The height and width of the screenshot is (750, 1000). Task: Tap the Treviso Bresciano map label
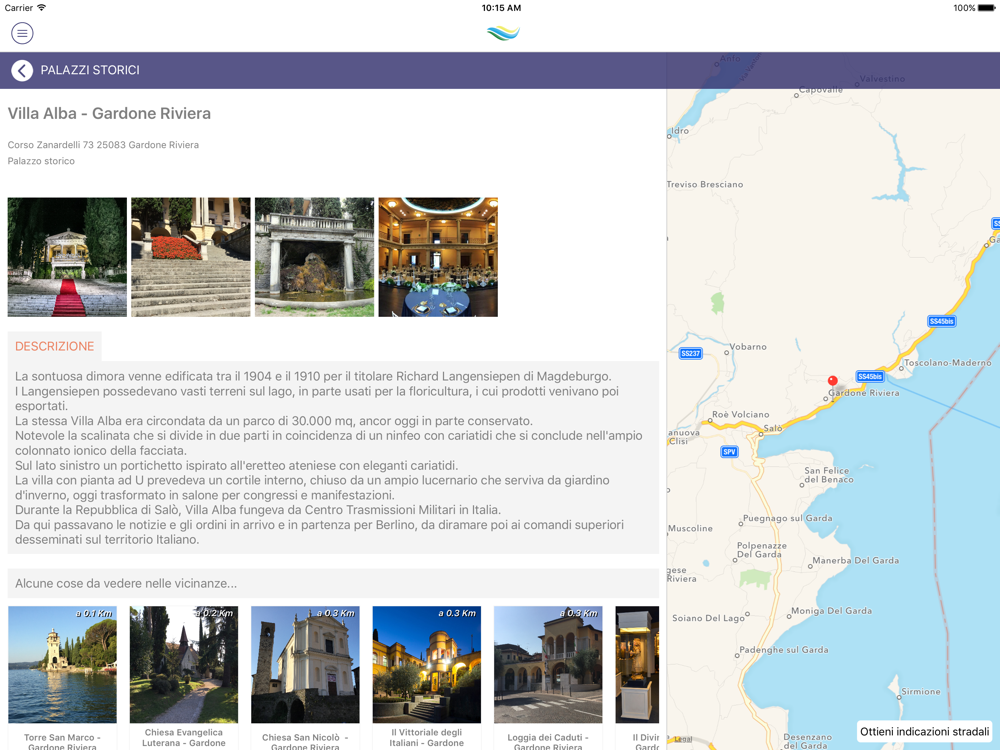coord(705,184)
